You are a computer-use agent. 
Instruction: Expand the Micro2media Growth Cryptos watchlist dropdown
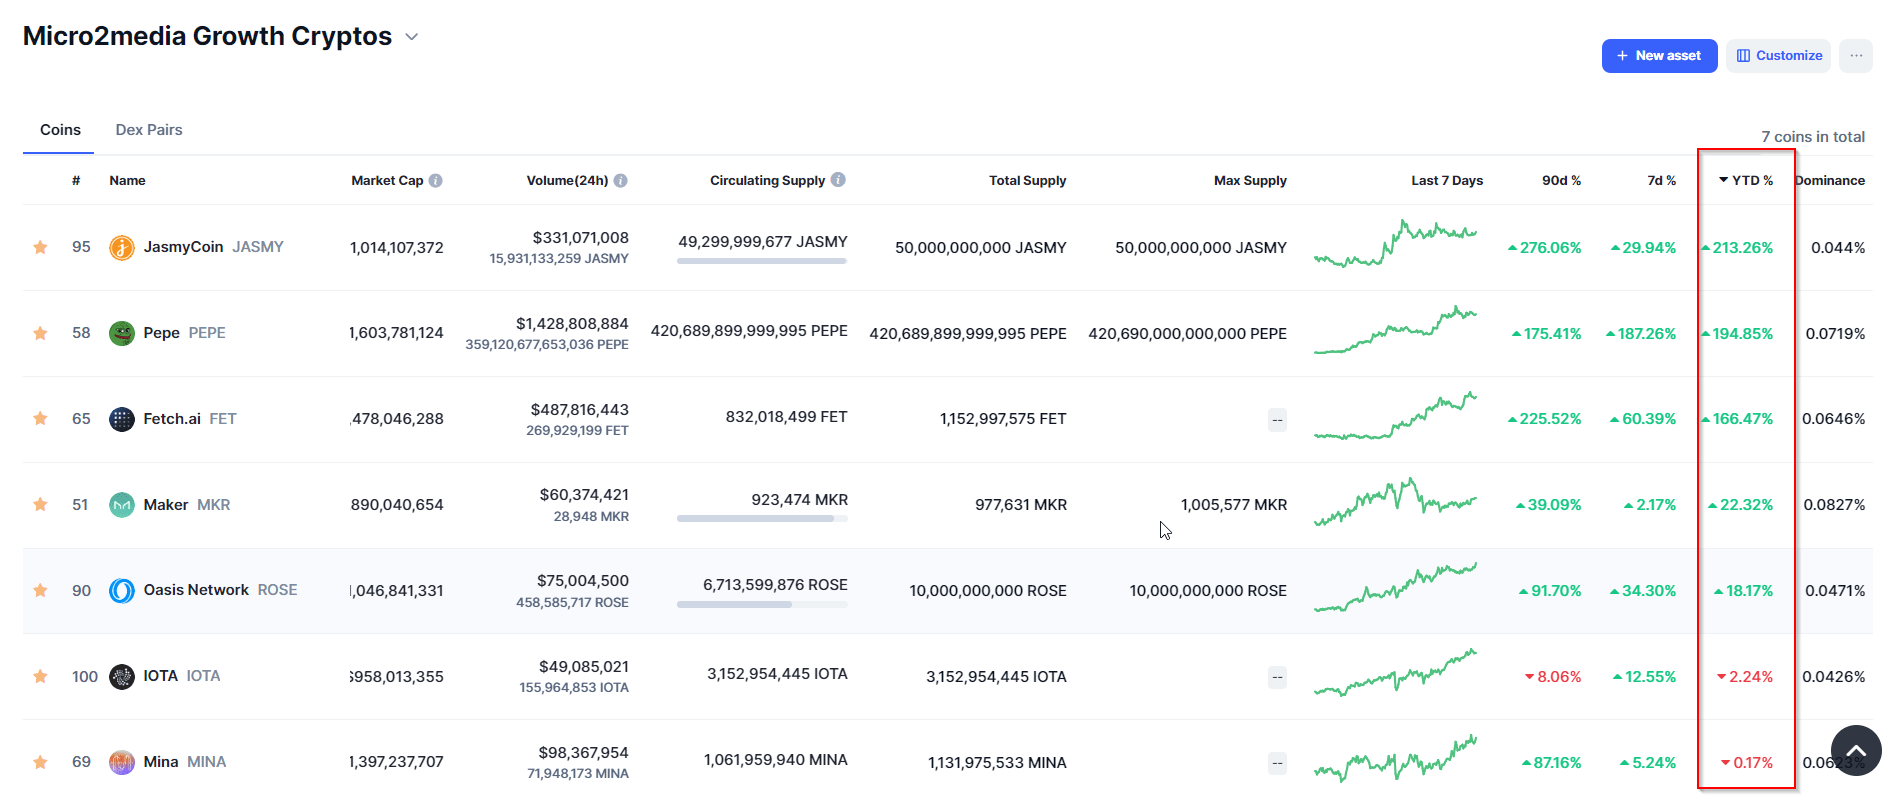411,37
